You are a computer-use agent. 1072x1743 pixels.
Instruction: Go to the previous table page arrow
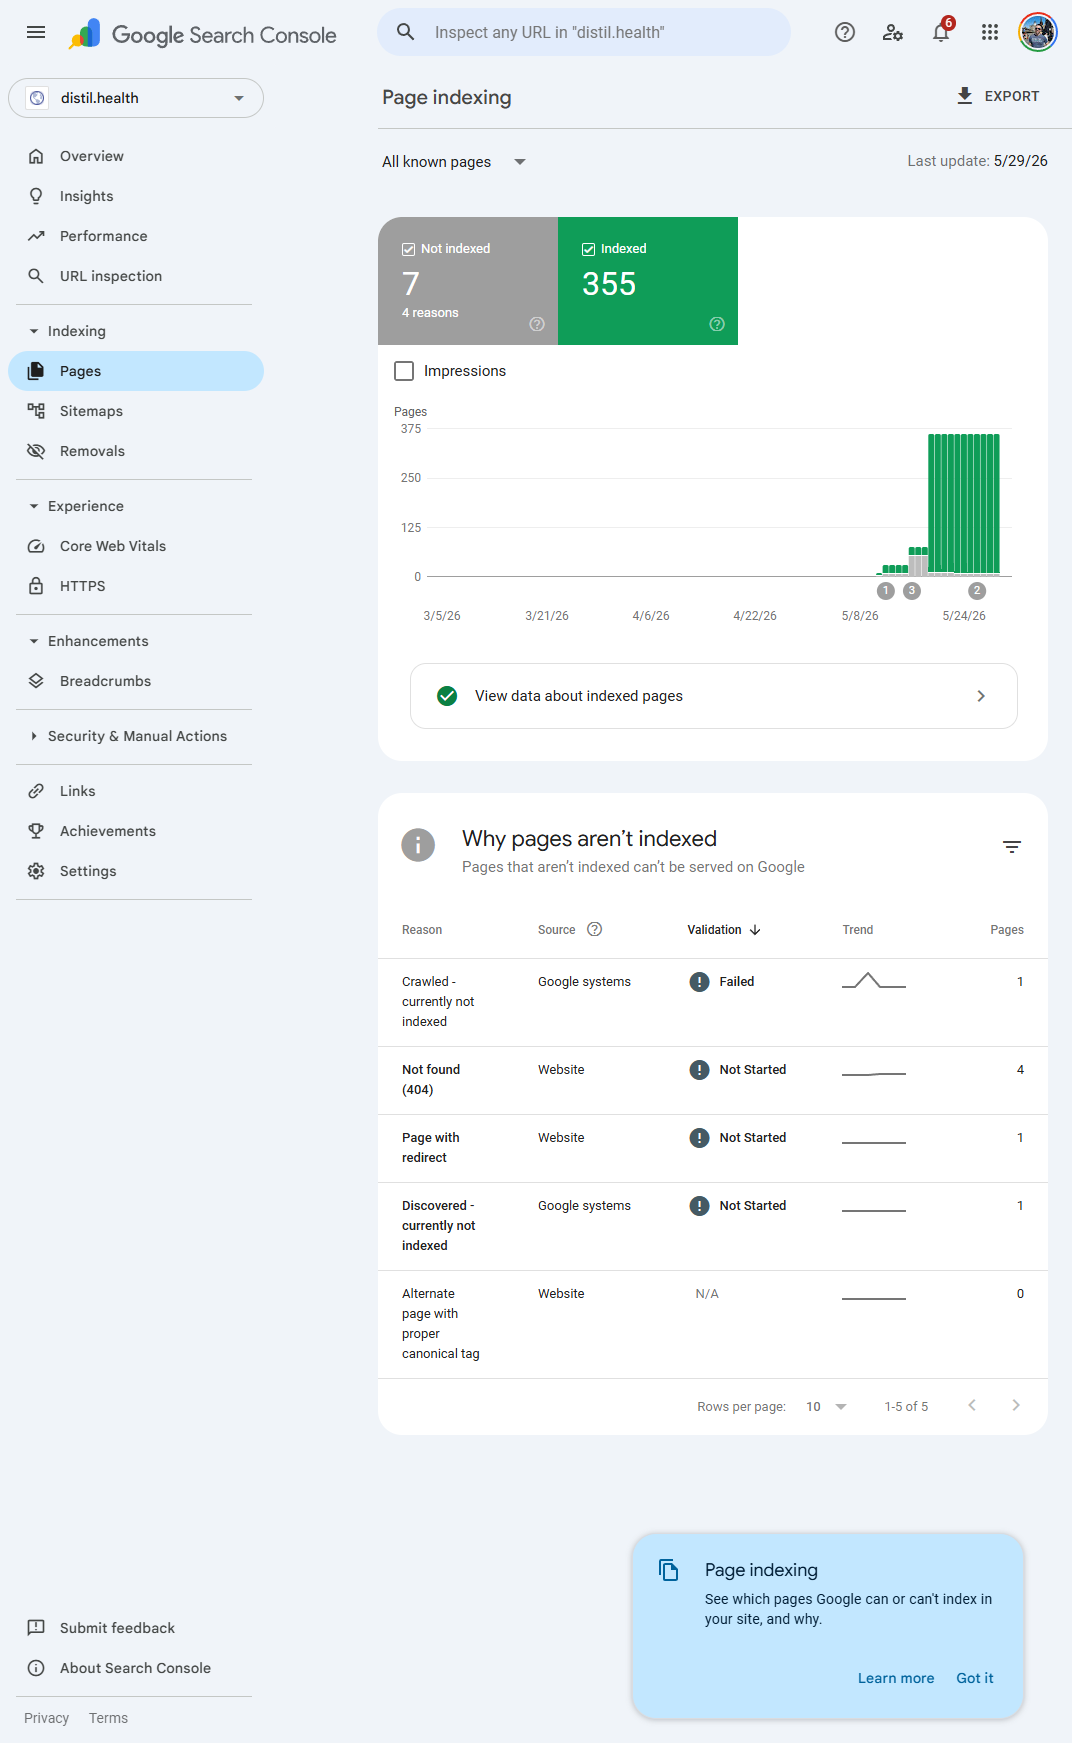(972, 1405)
